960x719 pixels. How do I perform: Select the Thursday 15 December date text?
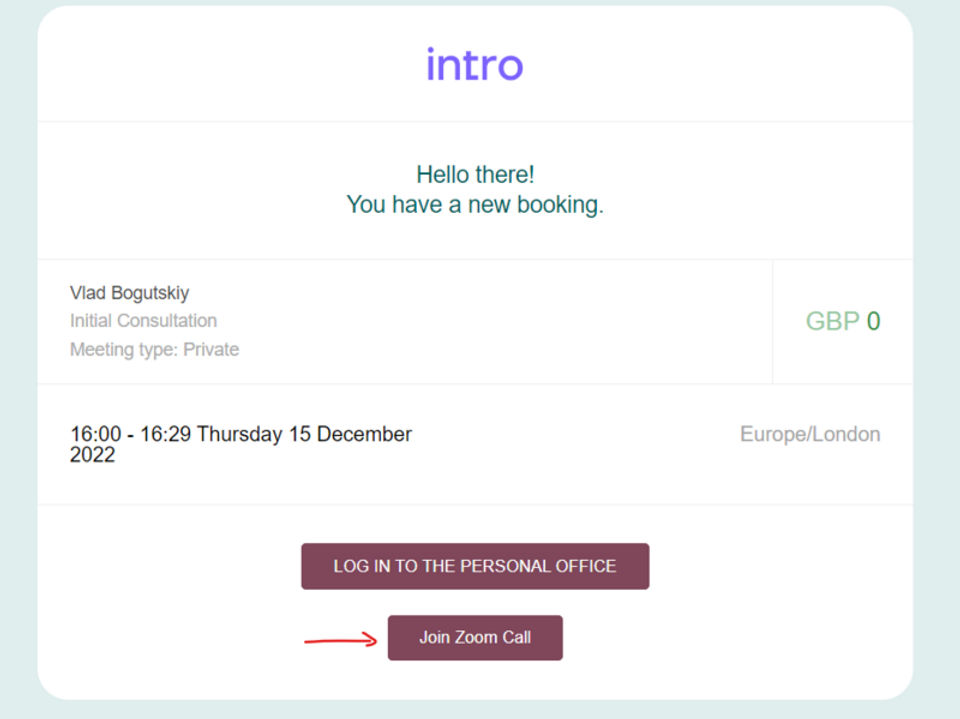304,435
